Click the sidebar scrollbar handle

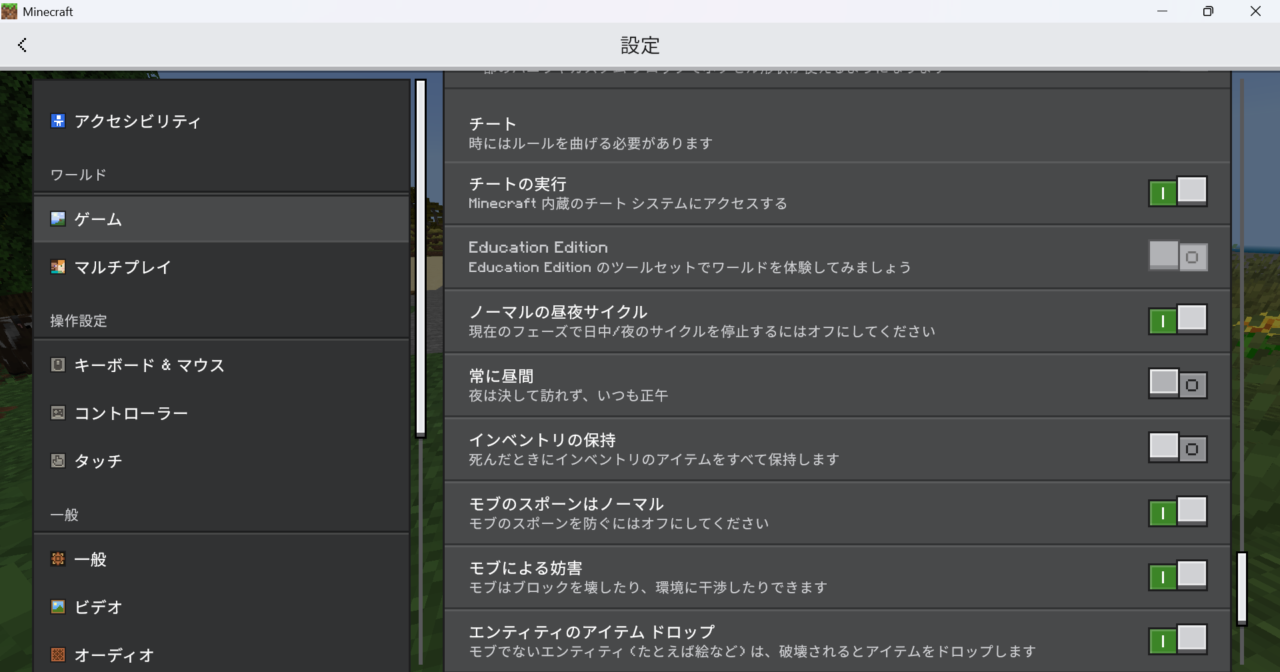[x=421, y=258]
